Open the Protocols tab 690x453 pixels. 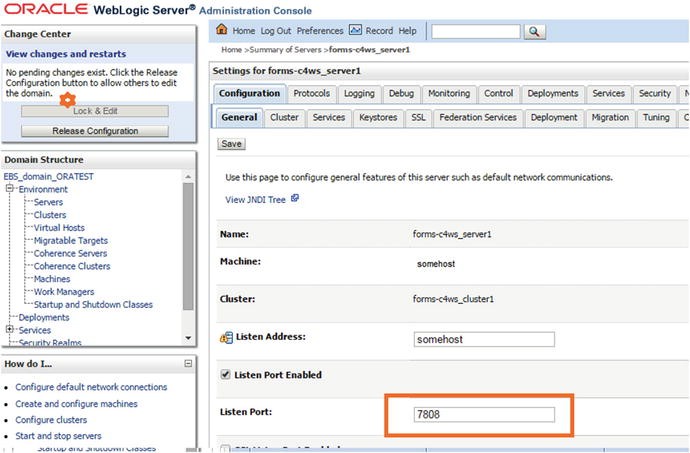312,93
